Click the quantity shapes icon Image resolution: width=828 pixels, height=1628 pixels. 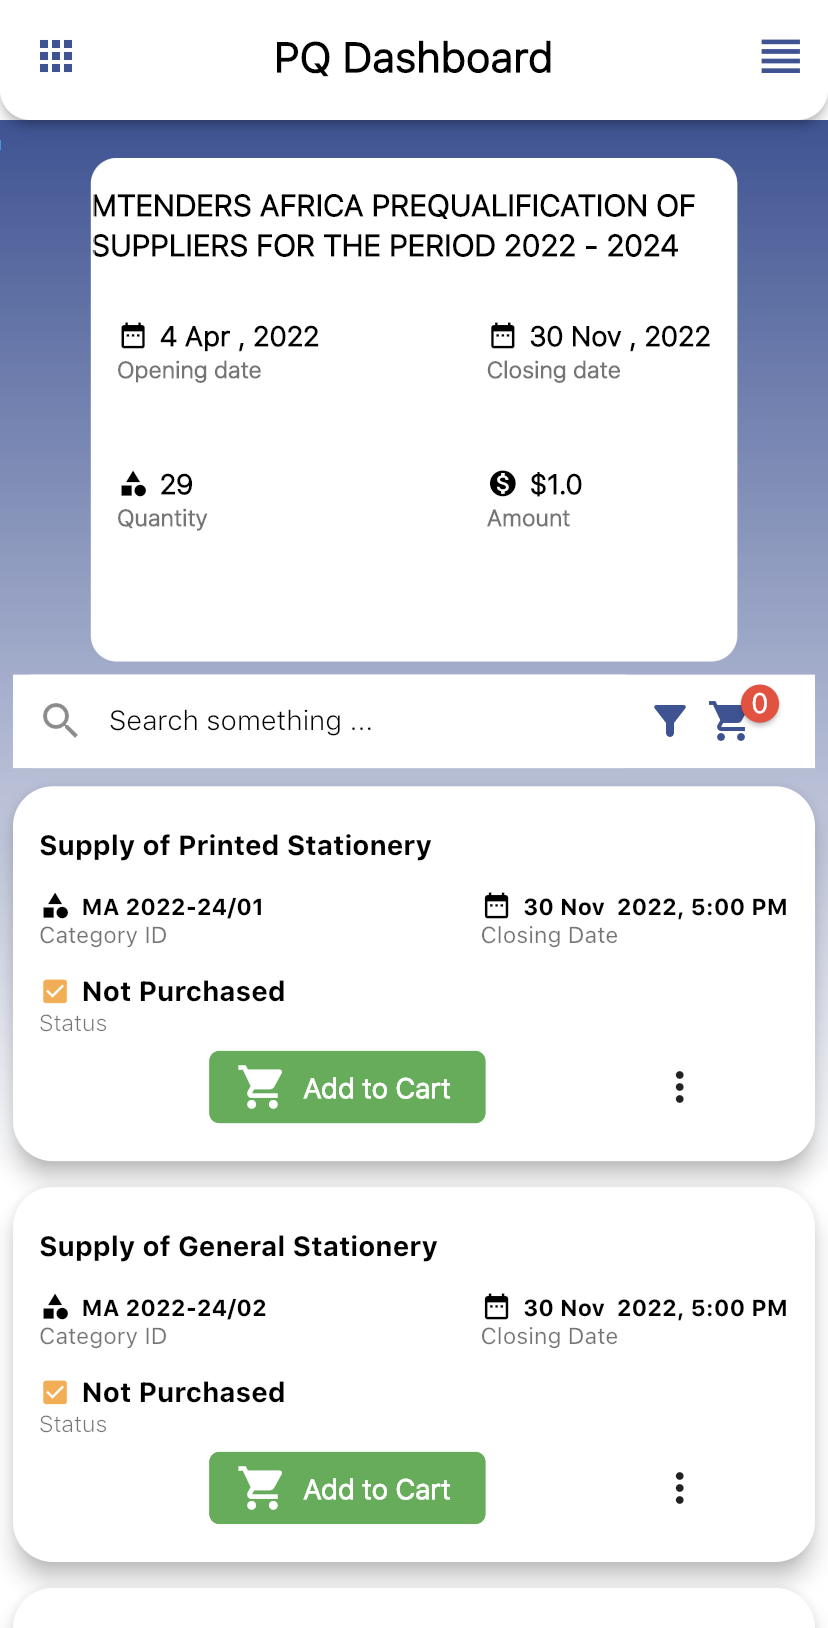pyautogui.click(x=133, y=484)
